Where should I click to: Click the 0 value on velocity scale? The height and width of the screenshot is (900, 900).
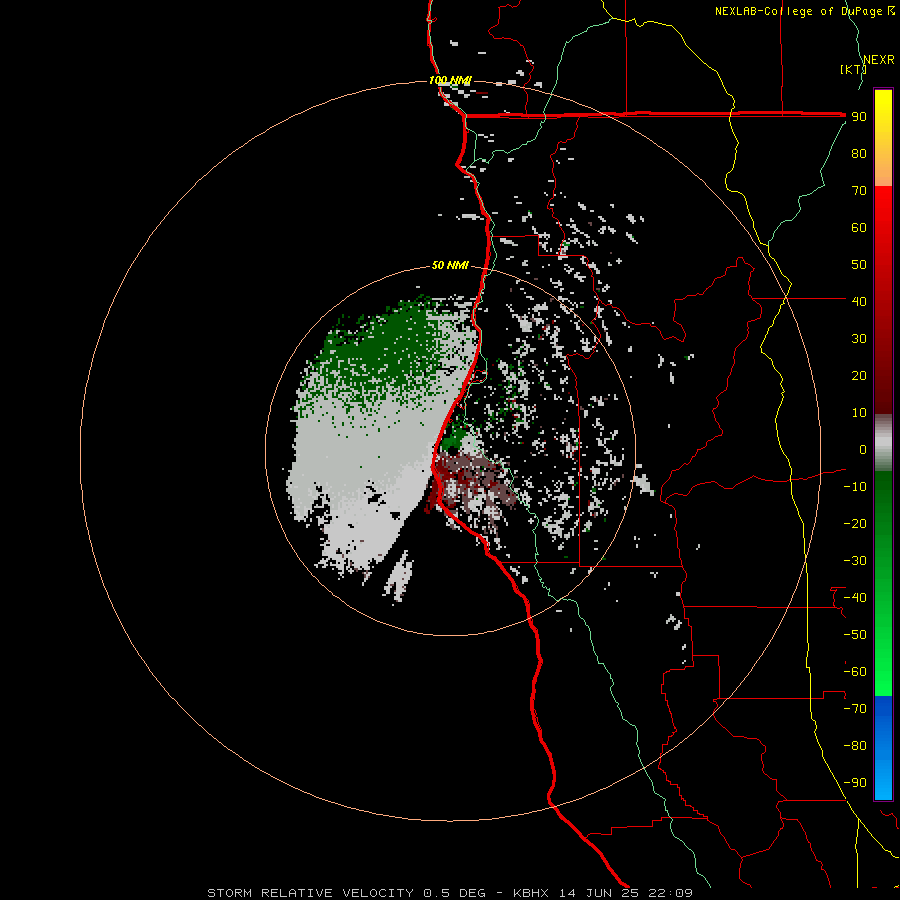(x=863, y=450)
